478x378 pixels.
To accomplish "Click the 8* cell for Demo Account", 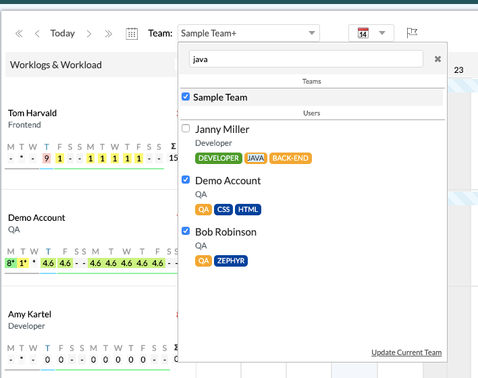I will coord(11,263).
